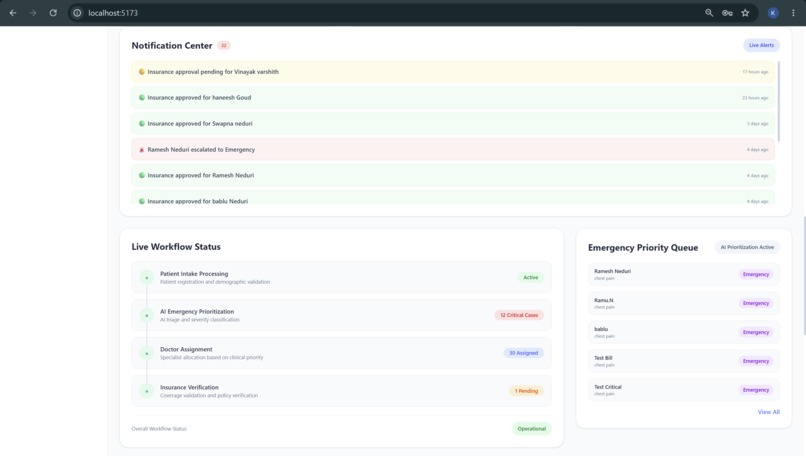Viewport: 806px width, 456px height.
Task: Click red alert icon on Ramesh Neduri escalation
Action: coord(142,150)
